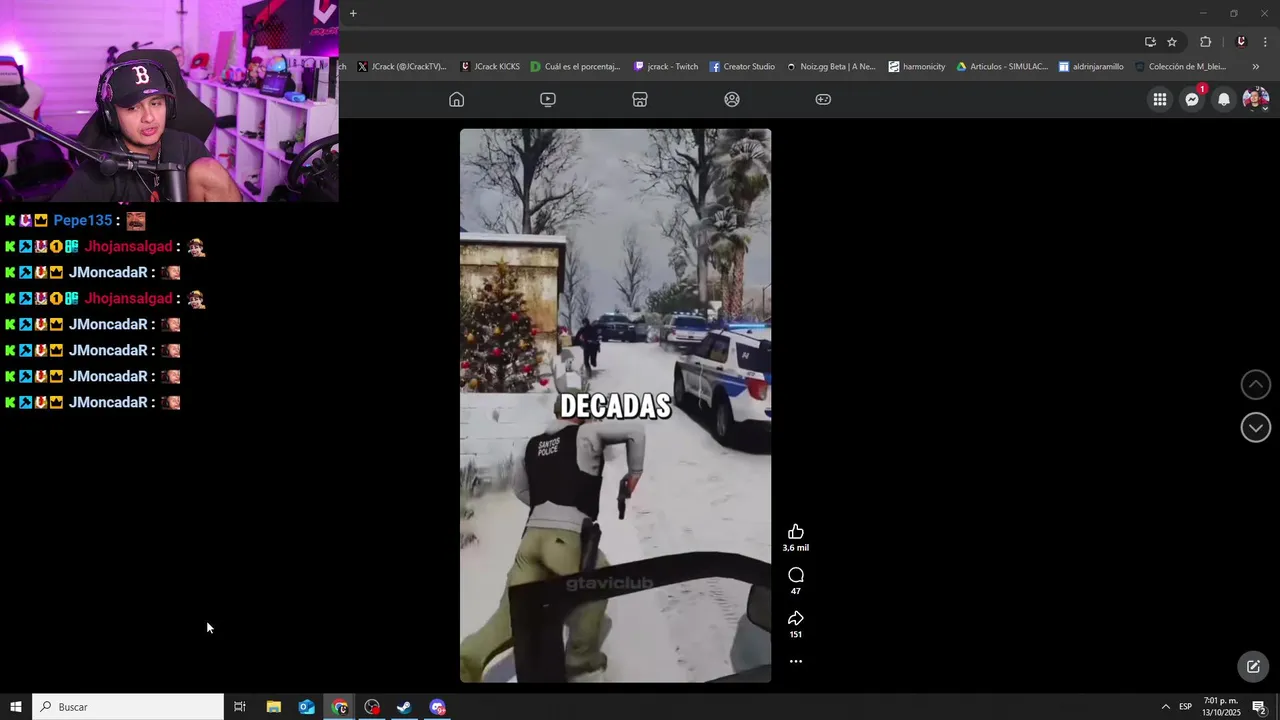Screen dimensions: 1280x720
Task: Open the Windows notification center
Action: (x=1260, y=707)
